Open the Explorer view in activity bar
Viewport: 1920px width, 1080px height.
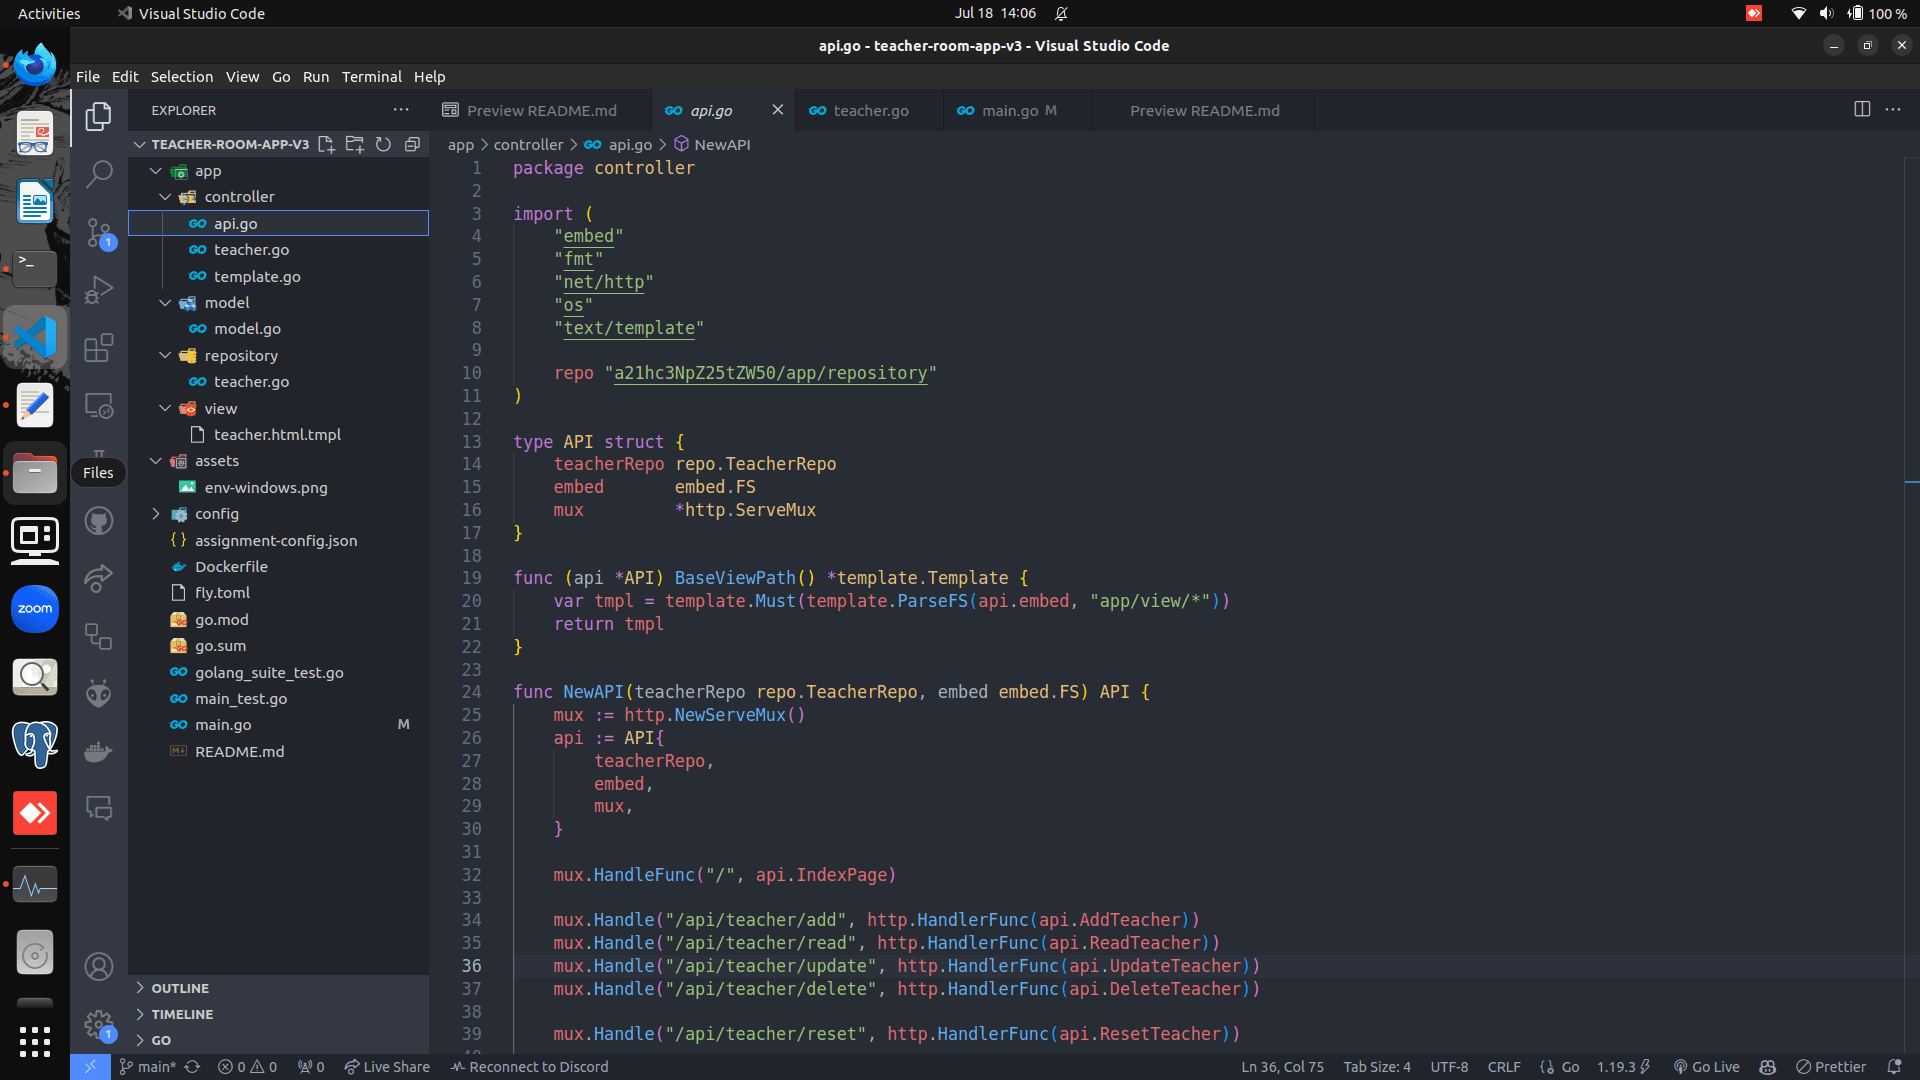click(98, 116)
